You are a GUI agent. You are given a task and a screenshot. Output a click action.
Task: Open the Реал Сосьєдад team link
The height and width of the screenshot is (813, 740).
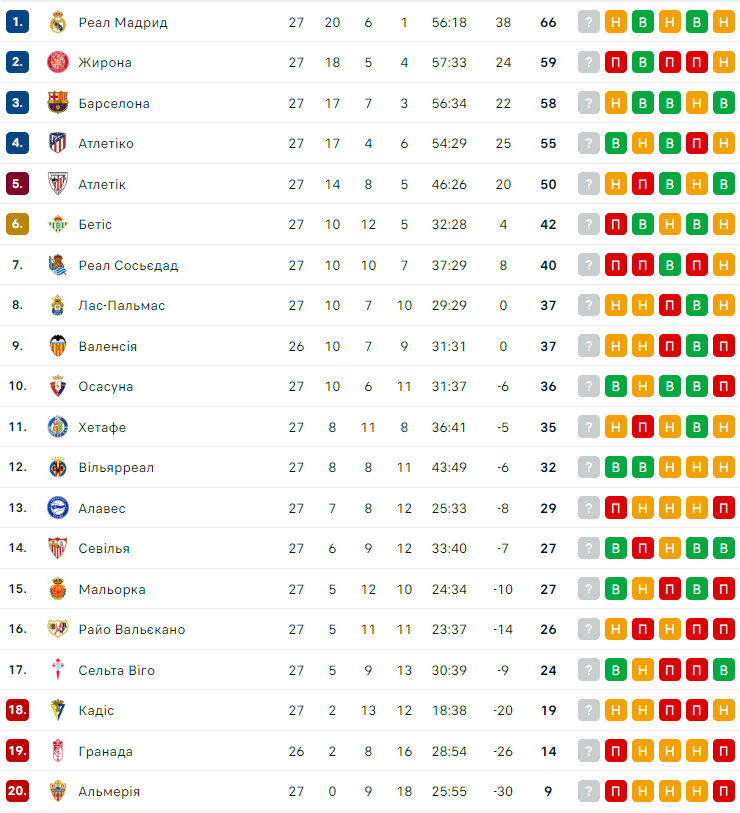(128, 265)
